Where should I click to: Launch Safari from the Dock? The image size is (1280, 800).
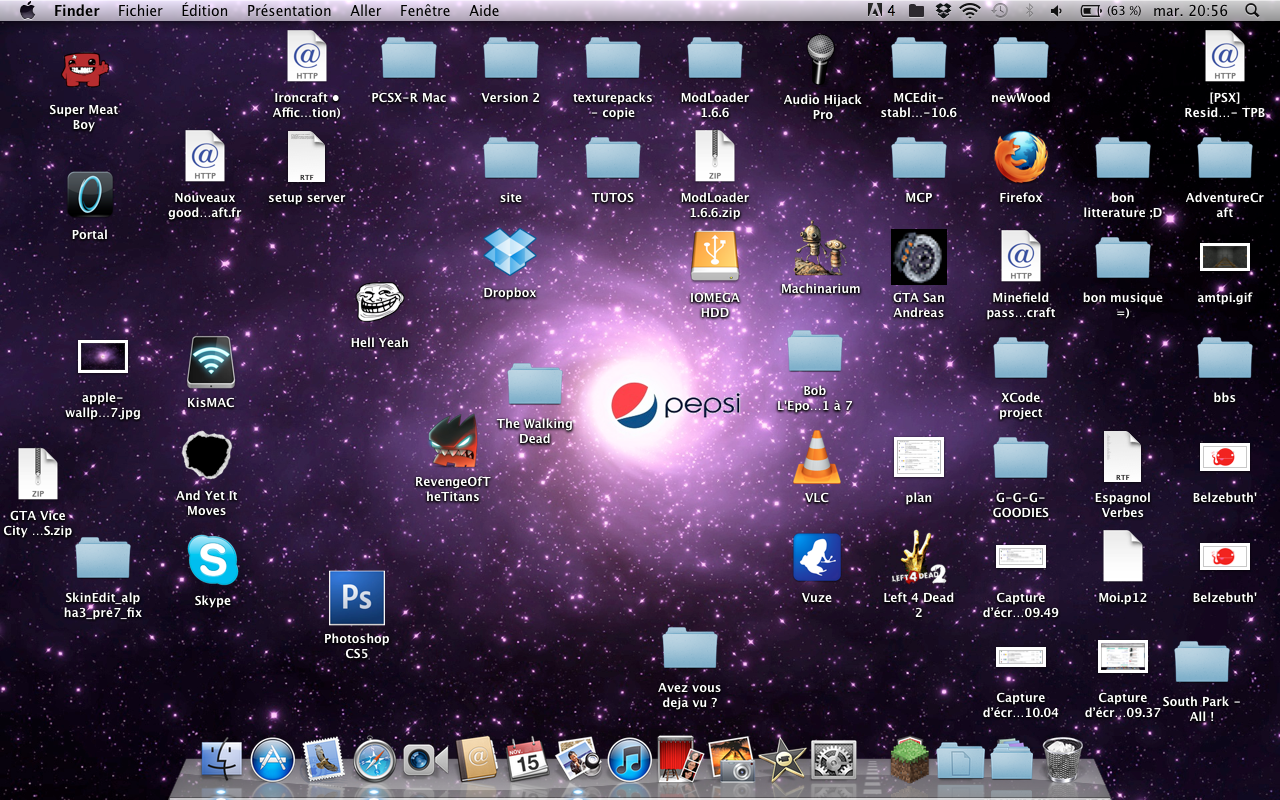(375, 761)
